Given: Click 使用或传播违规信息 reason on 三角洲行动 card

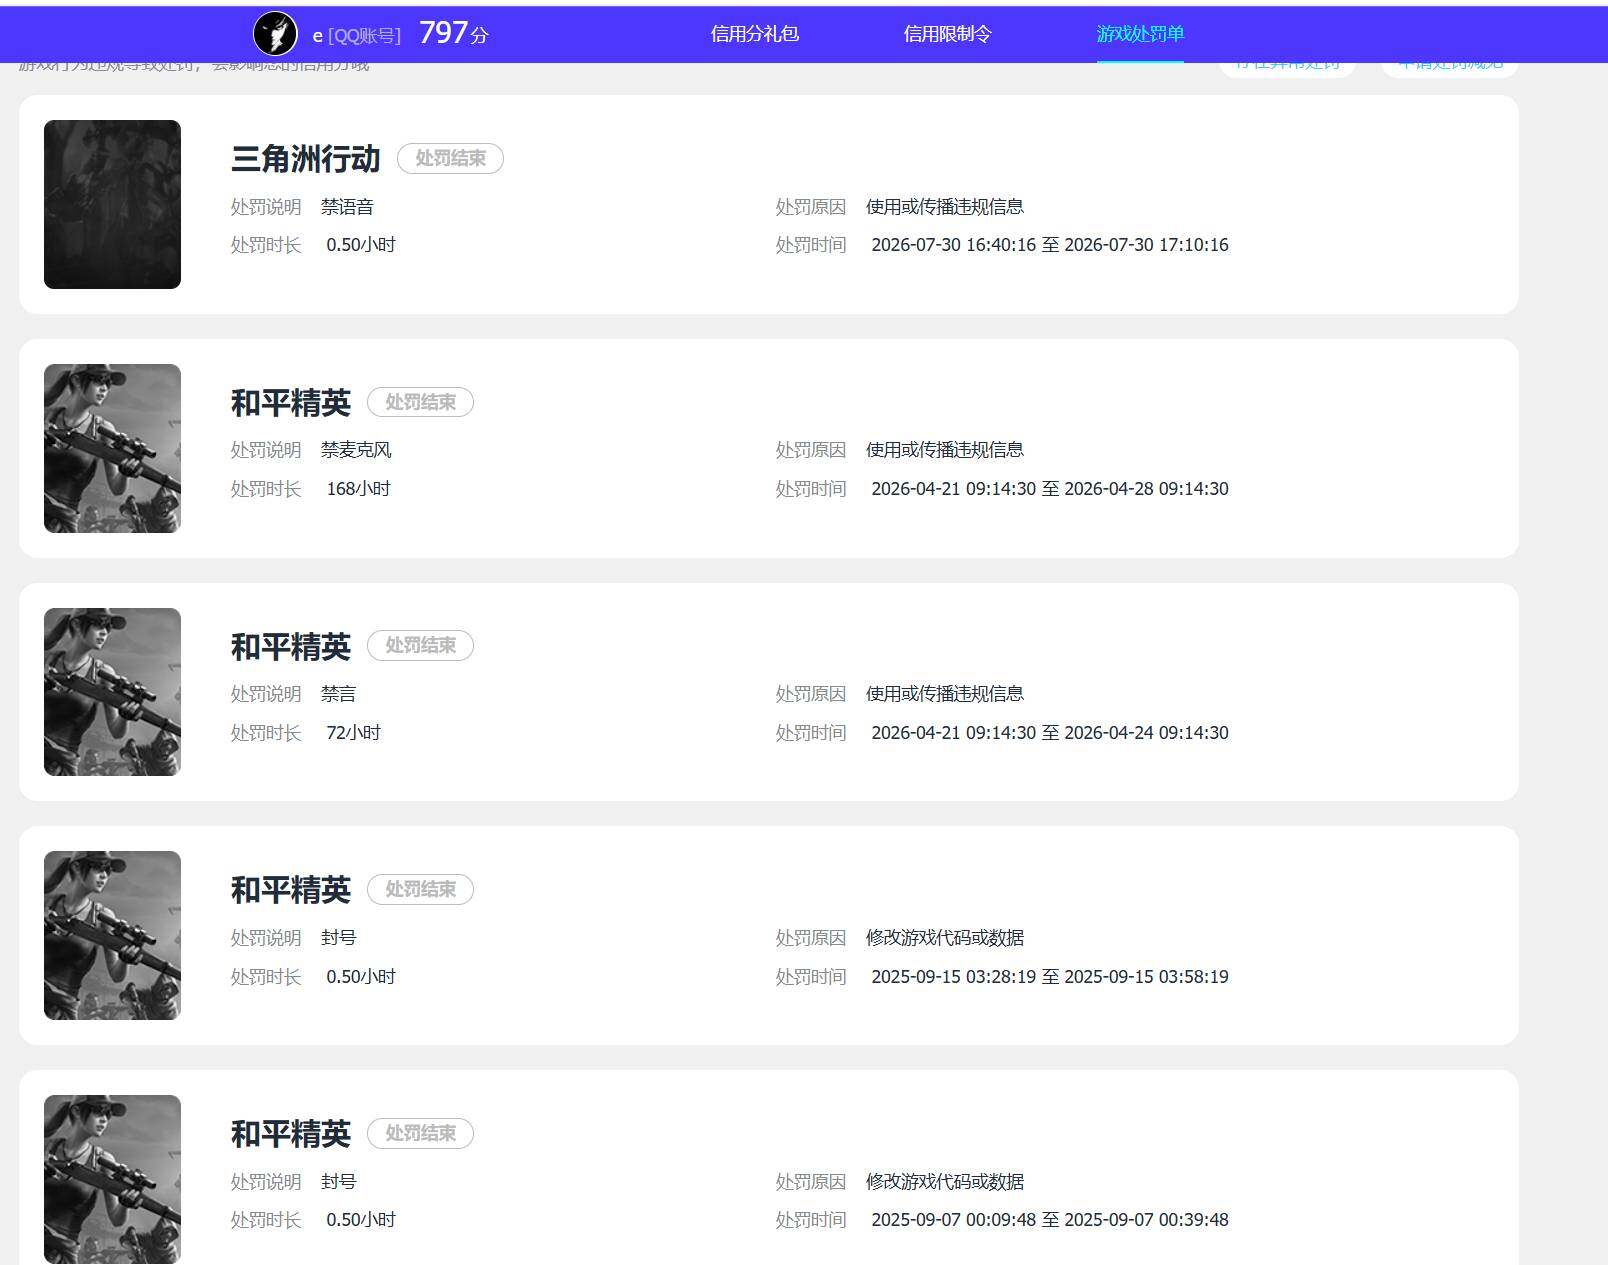Looking at the screenshot, I should click(x=945, y=207).
